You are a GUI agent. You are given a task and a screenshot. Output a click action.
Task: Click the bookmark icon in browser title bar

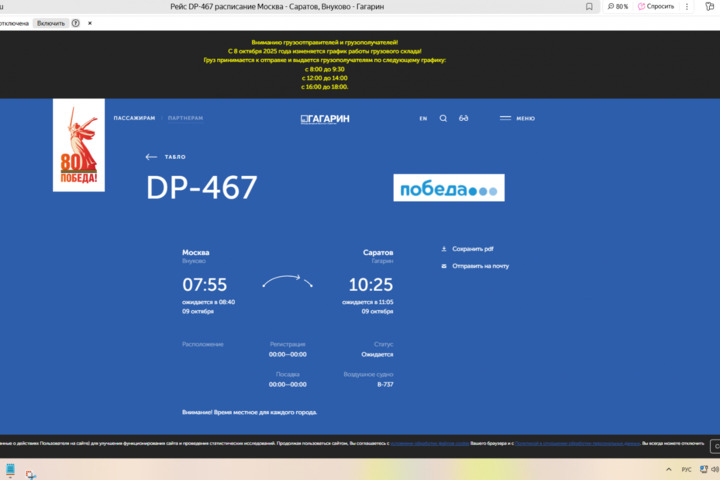coord(589,6)
